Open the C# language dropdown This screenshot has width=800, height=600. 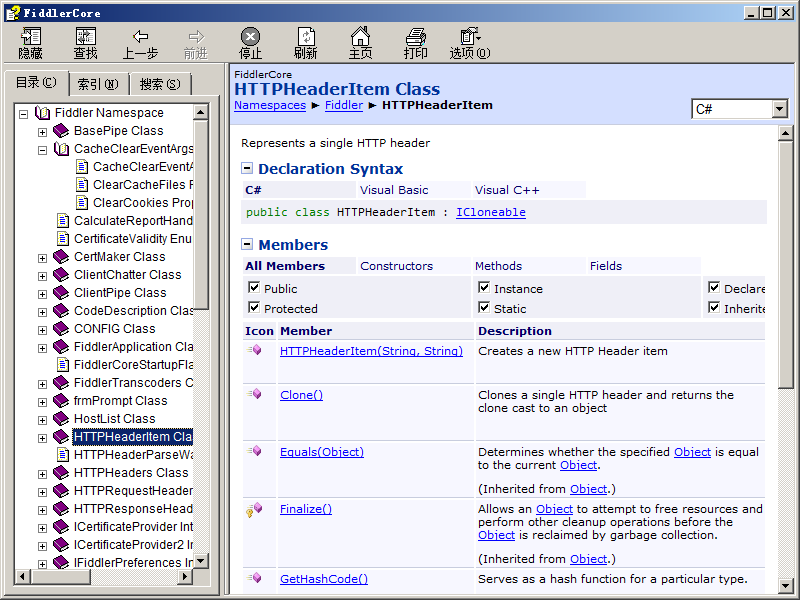point(779,109)
